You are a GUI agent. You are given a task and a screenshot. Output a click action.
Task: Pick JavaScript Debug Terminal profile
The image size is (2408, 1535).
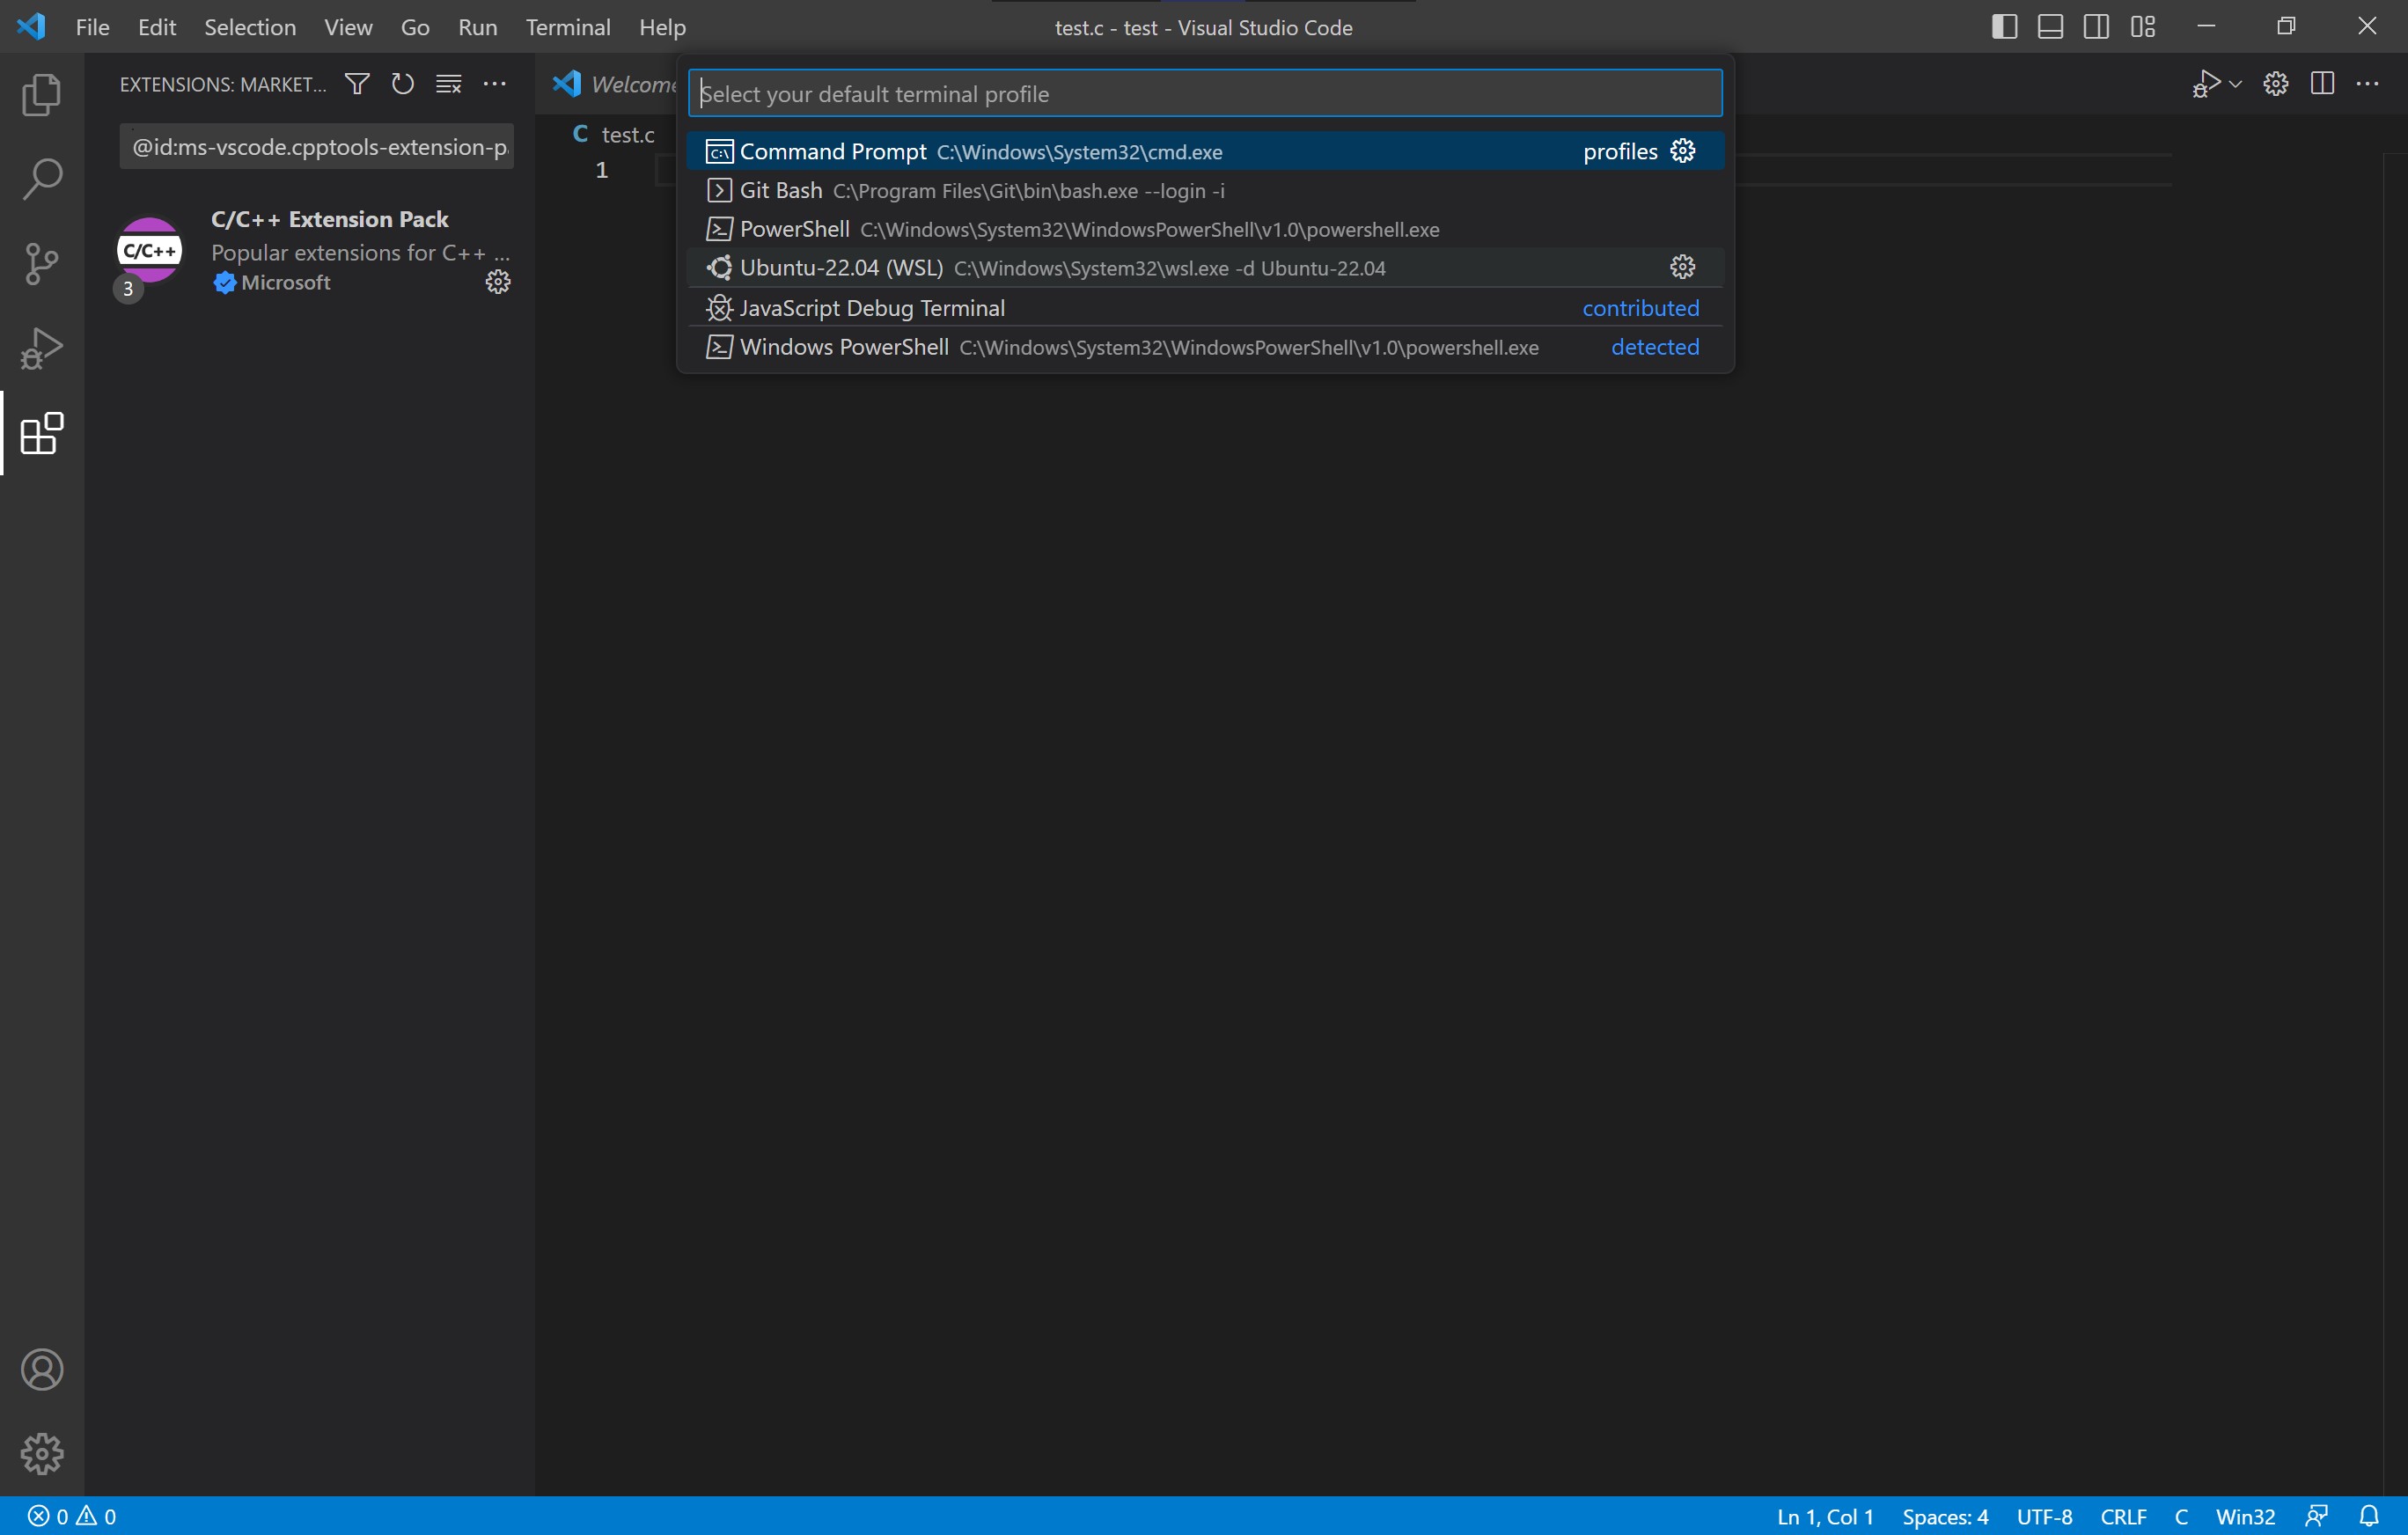[x=1205, y=308]
